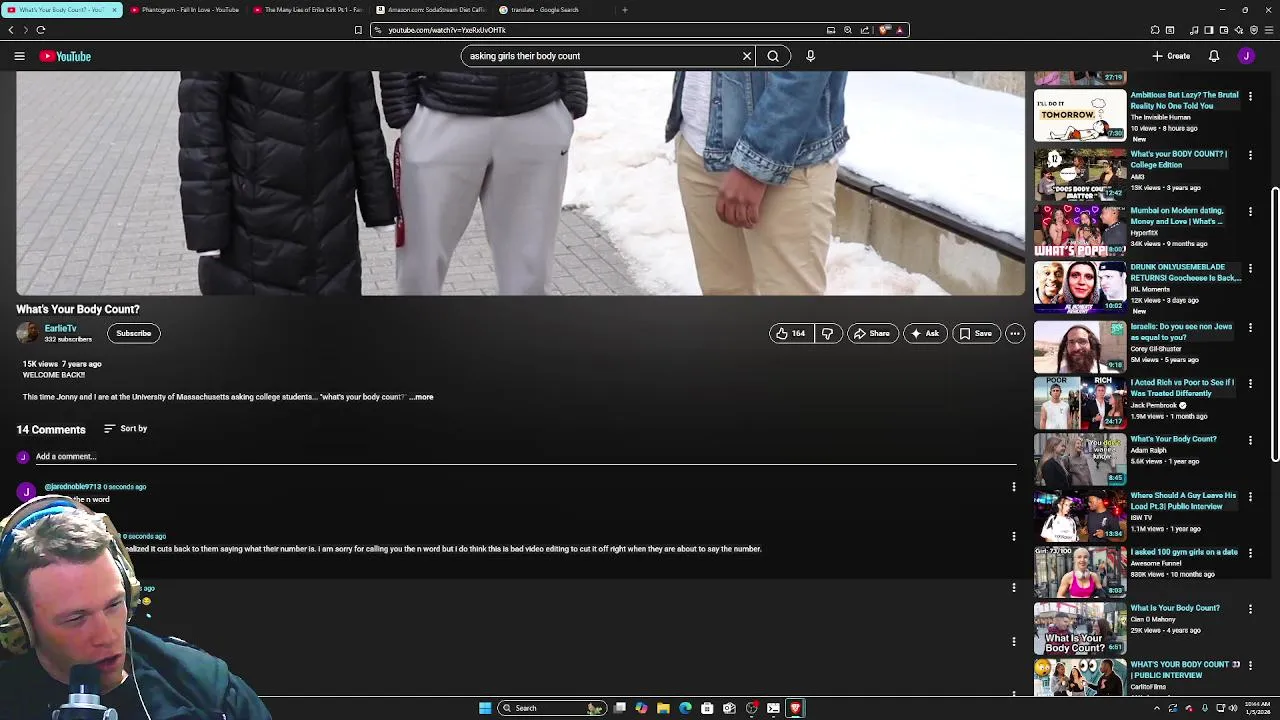Open @jaredmoble9713 commenter profile

(x=73, y=487)
